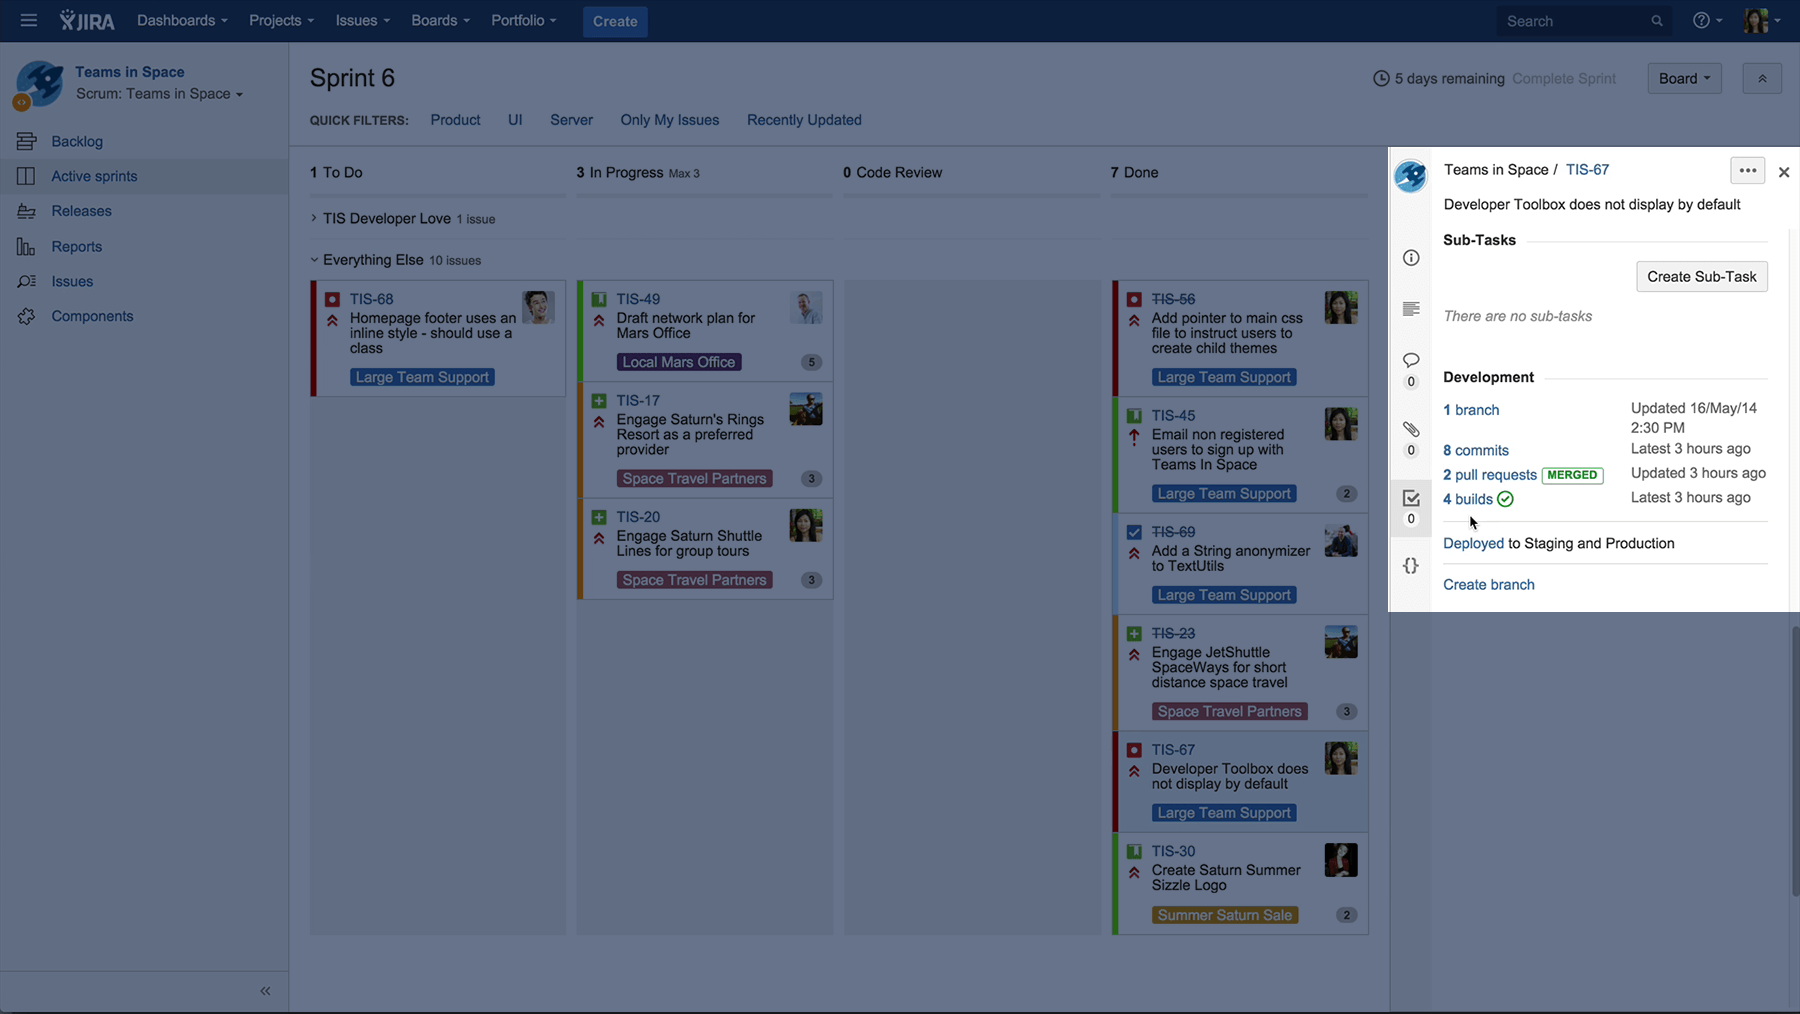The height and width of the screenshot is (1014, 1800).
Task: Toggle the Product quick filter
Action: [455, 120]
